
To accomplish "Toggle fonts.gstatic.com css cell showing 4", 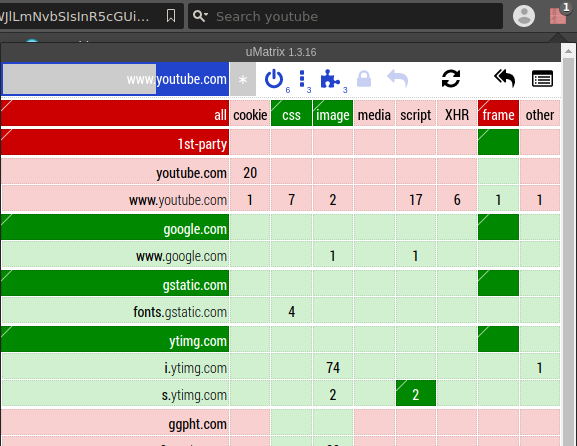I will coord(291,310).
